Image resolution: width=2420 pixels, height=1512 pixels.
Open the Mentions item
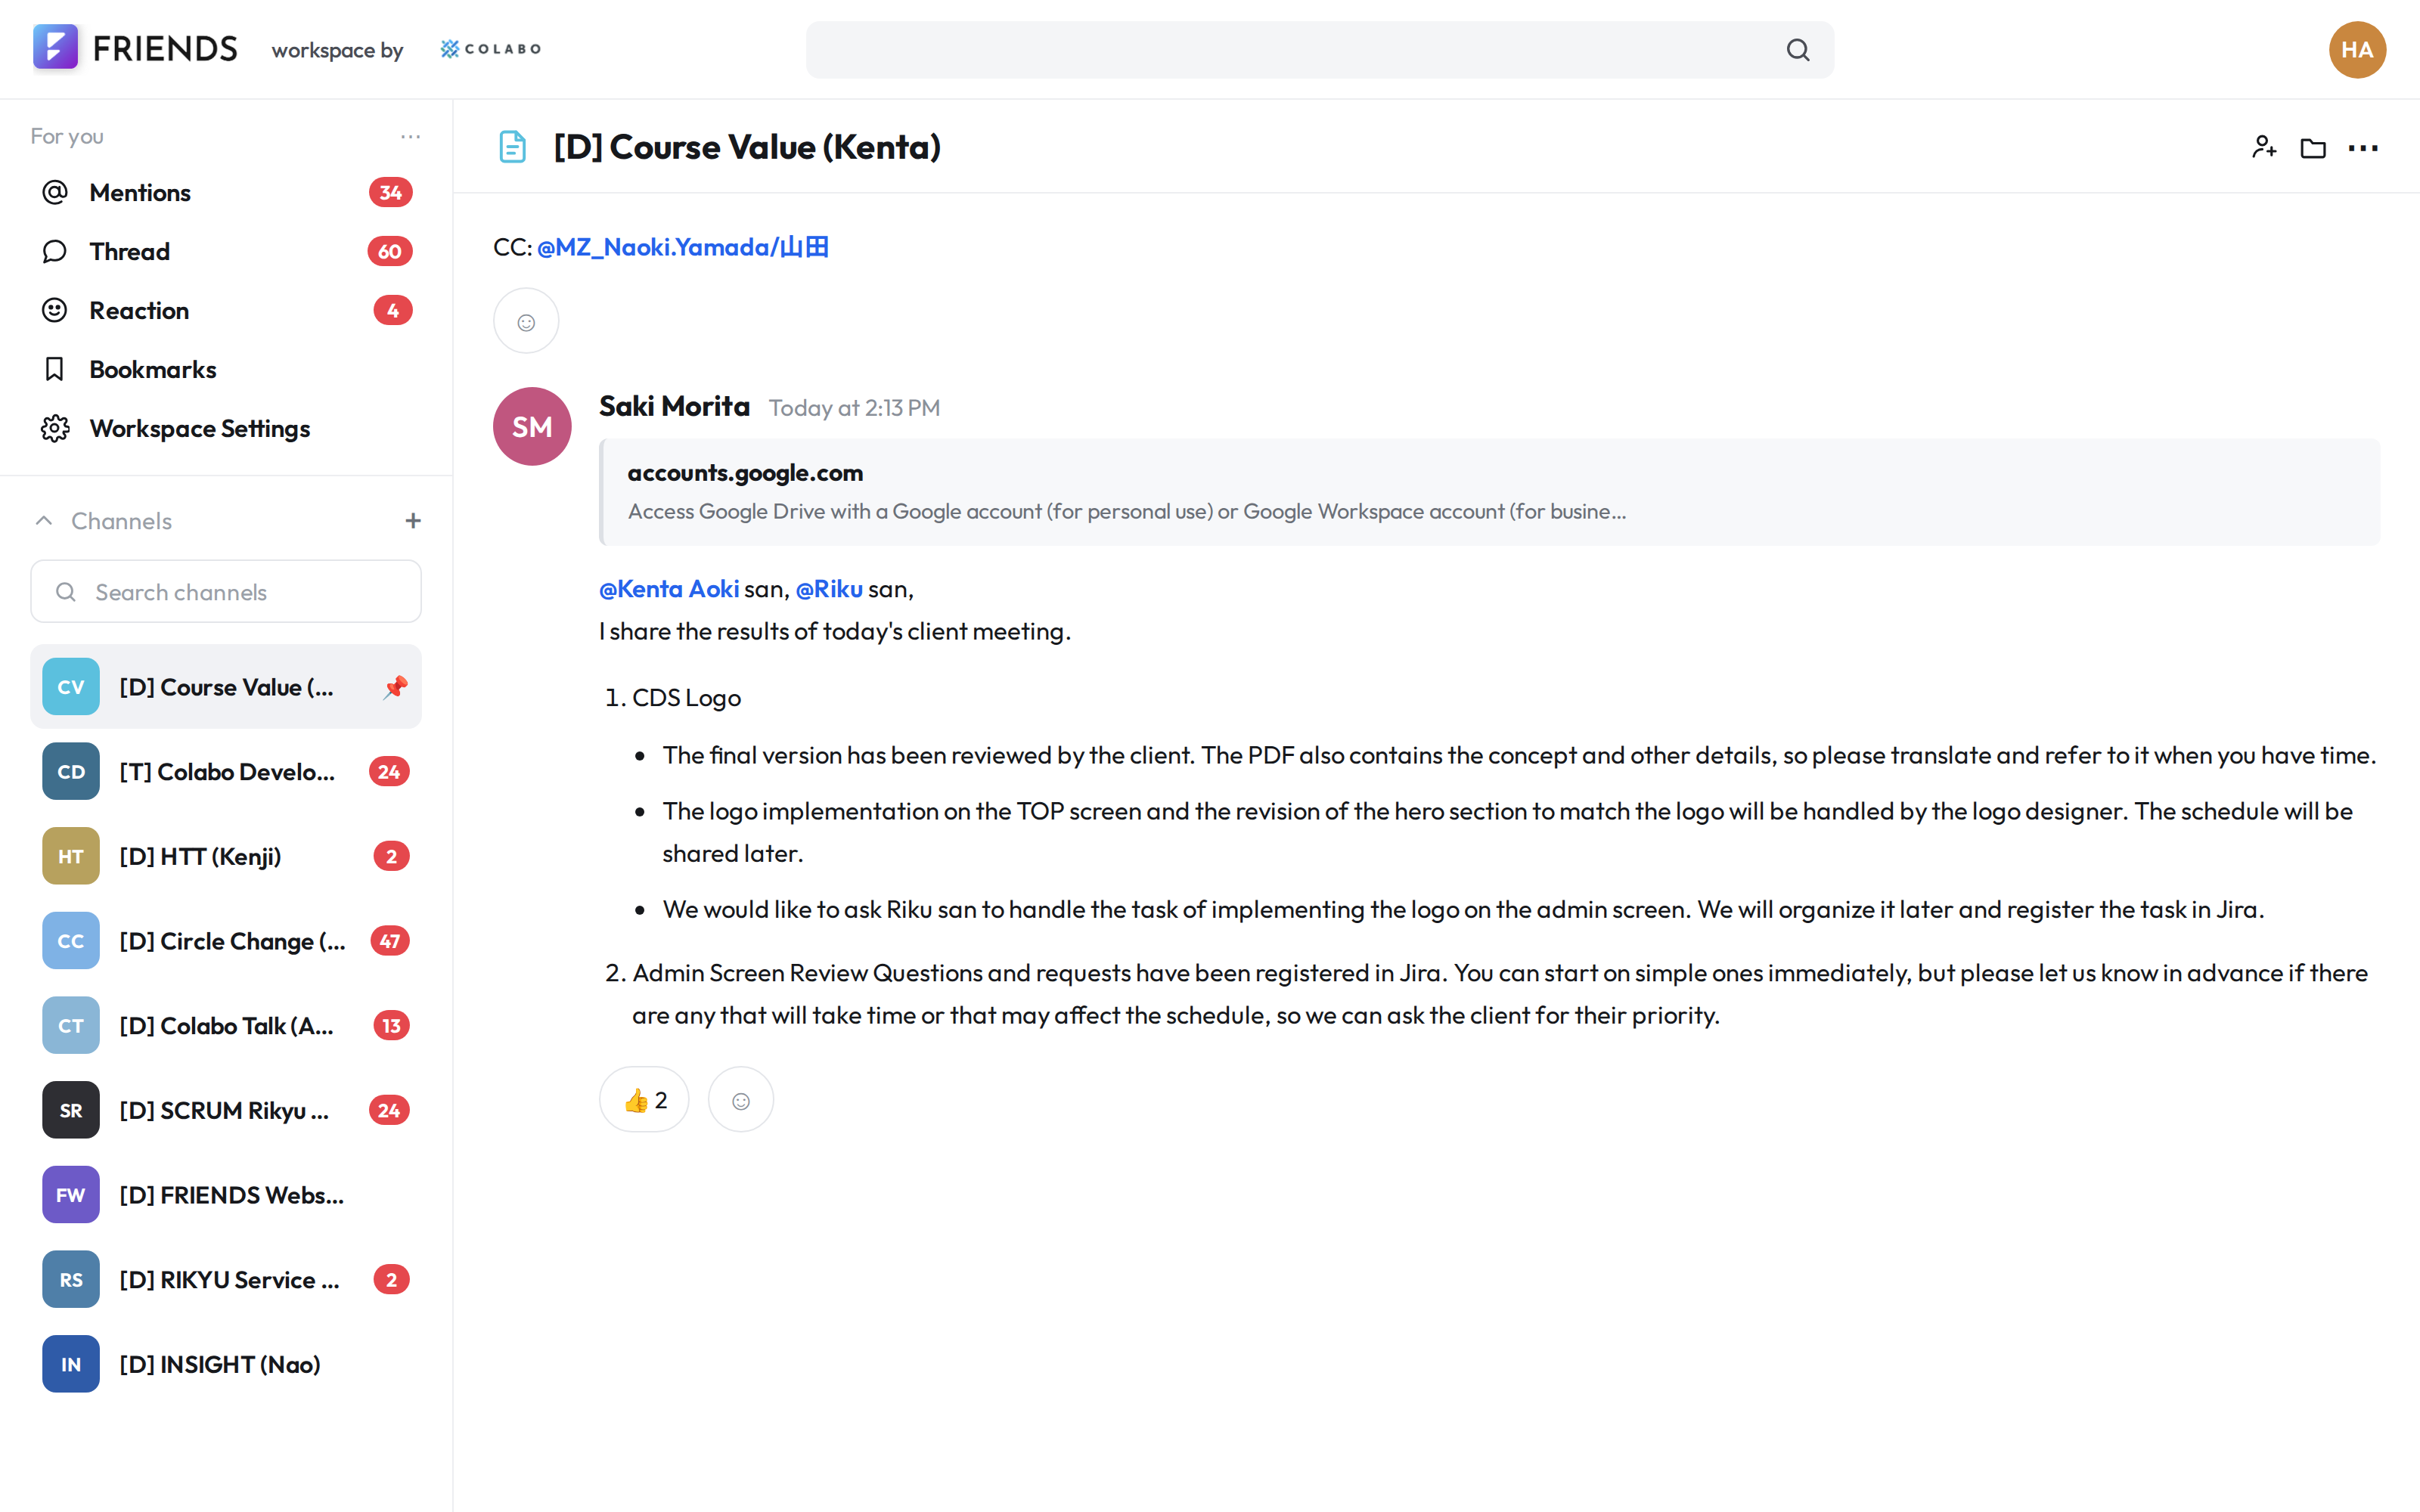pos(226,193)
